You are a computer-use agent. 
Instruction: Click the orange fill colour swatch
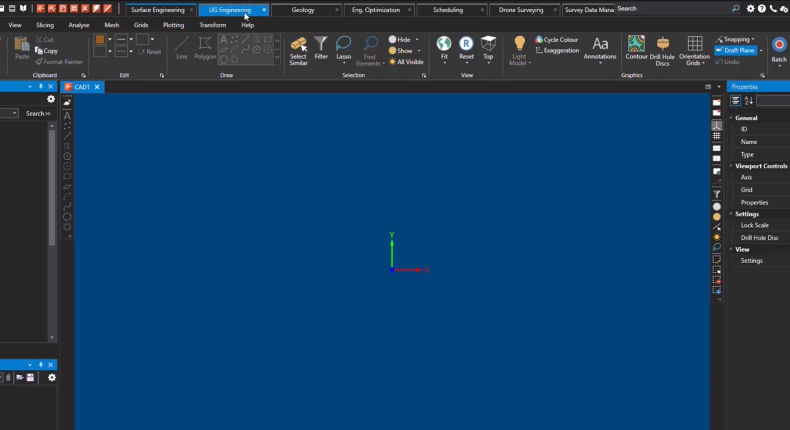100,39
